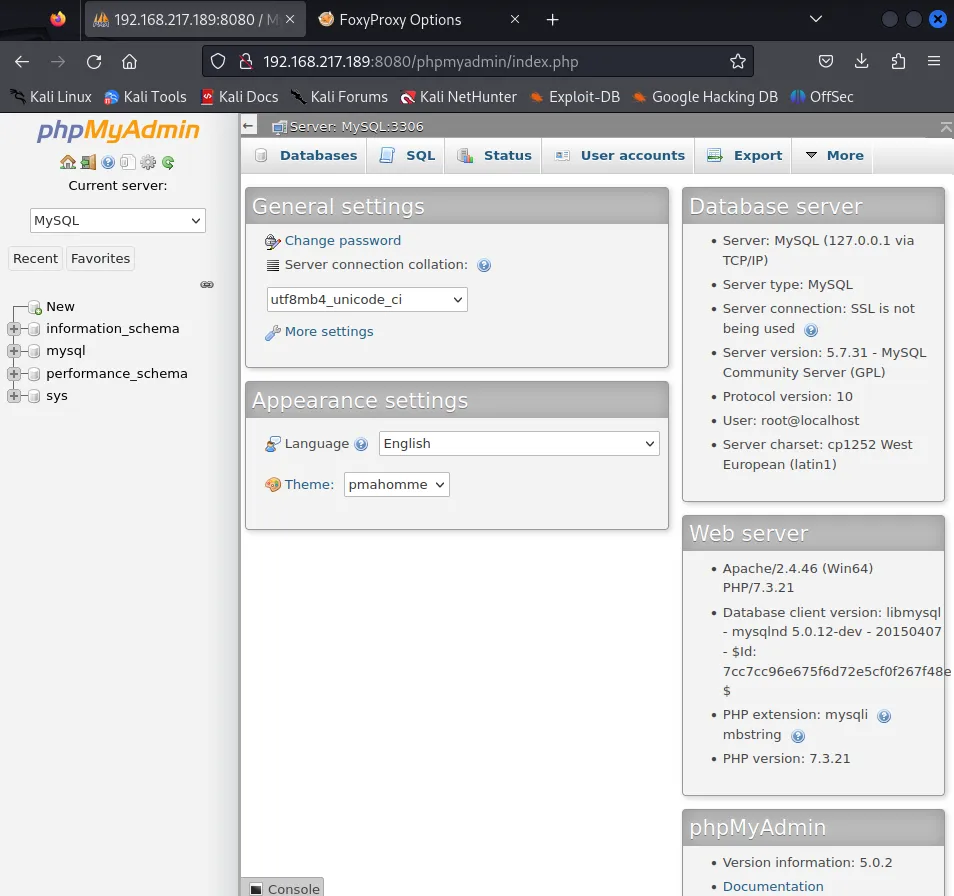Open the phpMyAdmin Documentation link
954x896 pixels.
pos(773,887)
